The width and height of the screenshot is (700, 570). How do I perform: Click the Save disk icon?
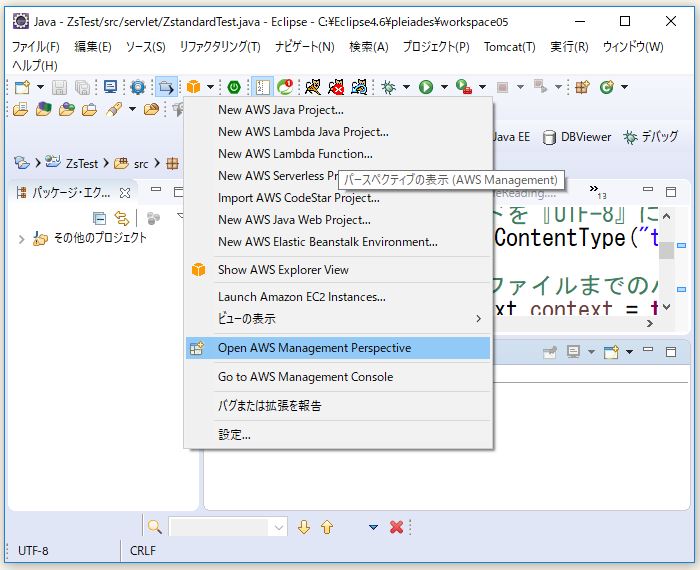[59, 87]
